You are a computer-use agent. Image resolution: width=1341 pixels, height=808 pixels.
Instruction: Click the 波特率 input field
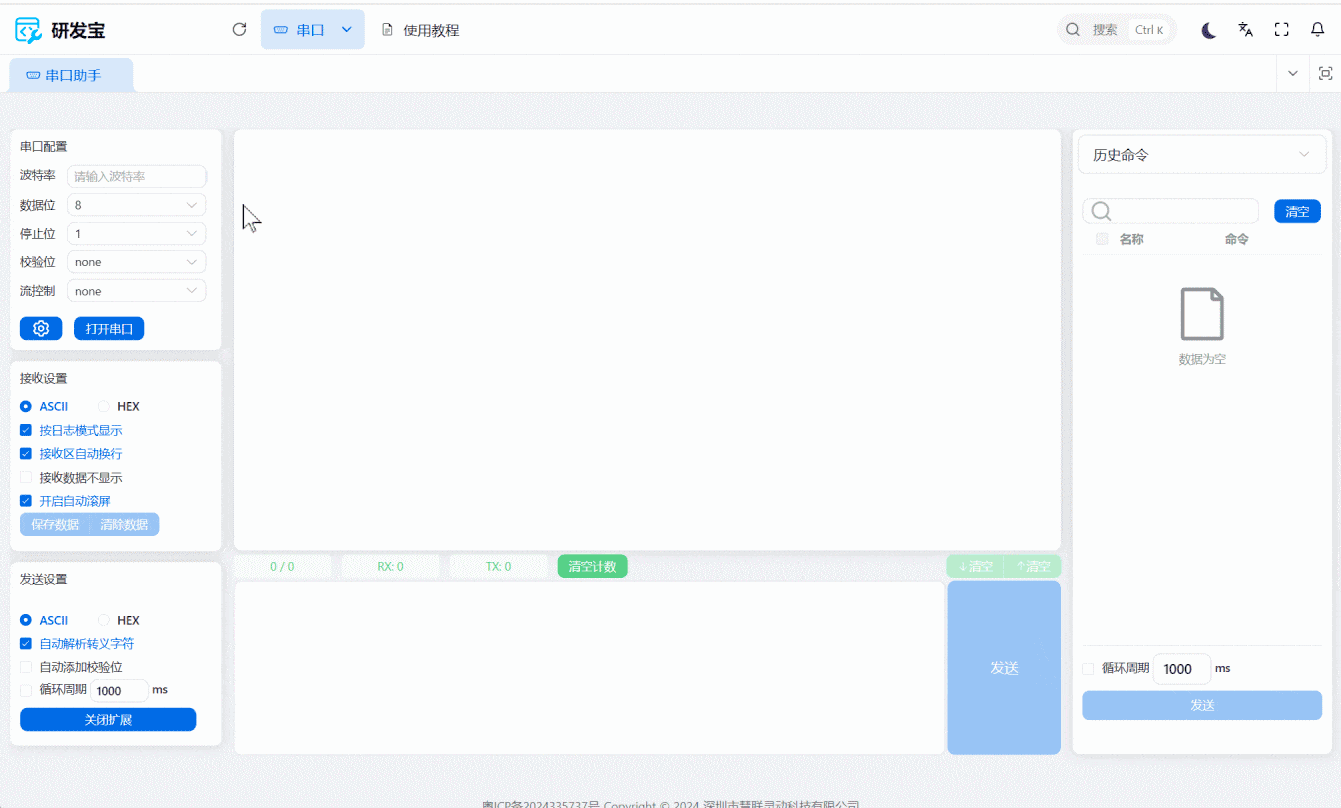point(136,176)
